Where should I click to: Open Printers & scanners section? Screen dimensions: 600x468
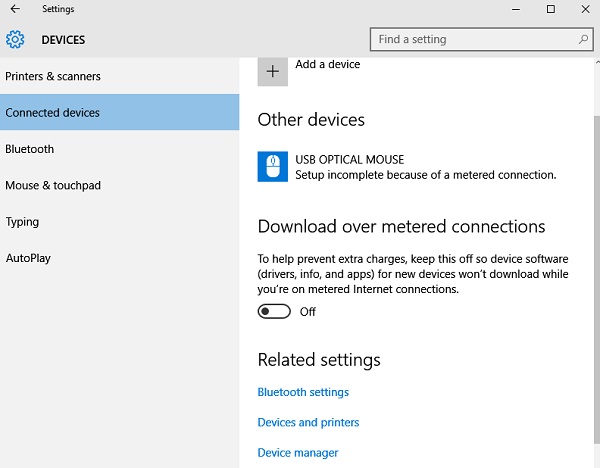pyautogui.click(x=53, y=77)
